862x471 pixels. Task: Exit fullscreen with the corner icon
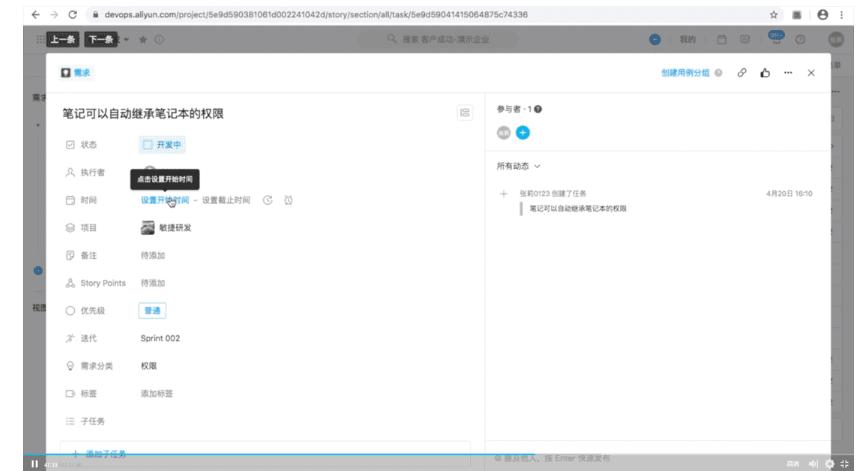tap(845, 464)
